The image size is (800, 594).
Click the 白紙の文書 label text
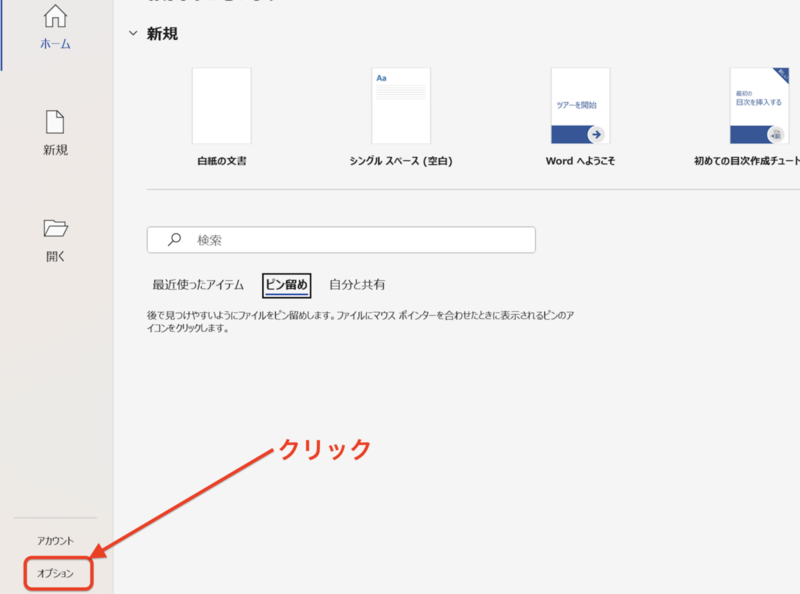221,161
